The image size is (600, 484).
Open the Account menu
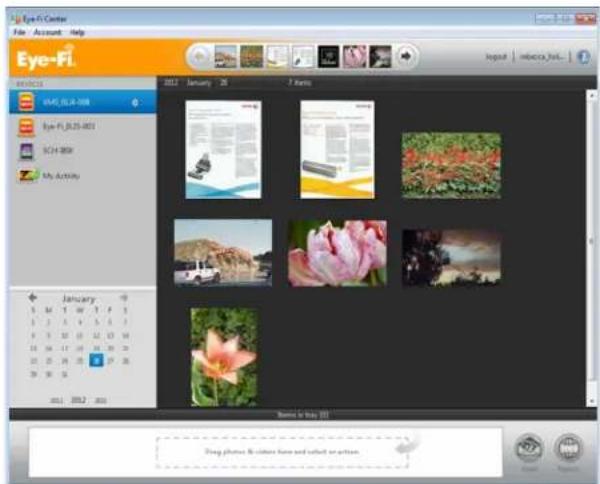[x=47, y=32]
